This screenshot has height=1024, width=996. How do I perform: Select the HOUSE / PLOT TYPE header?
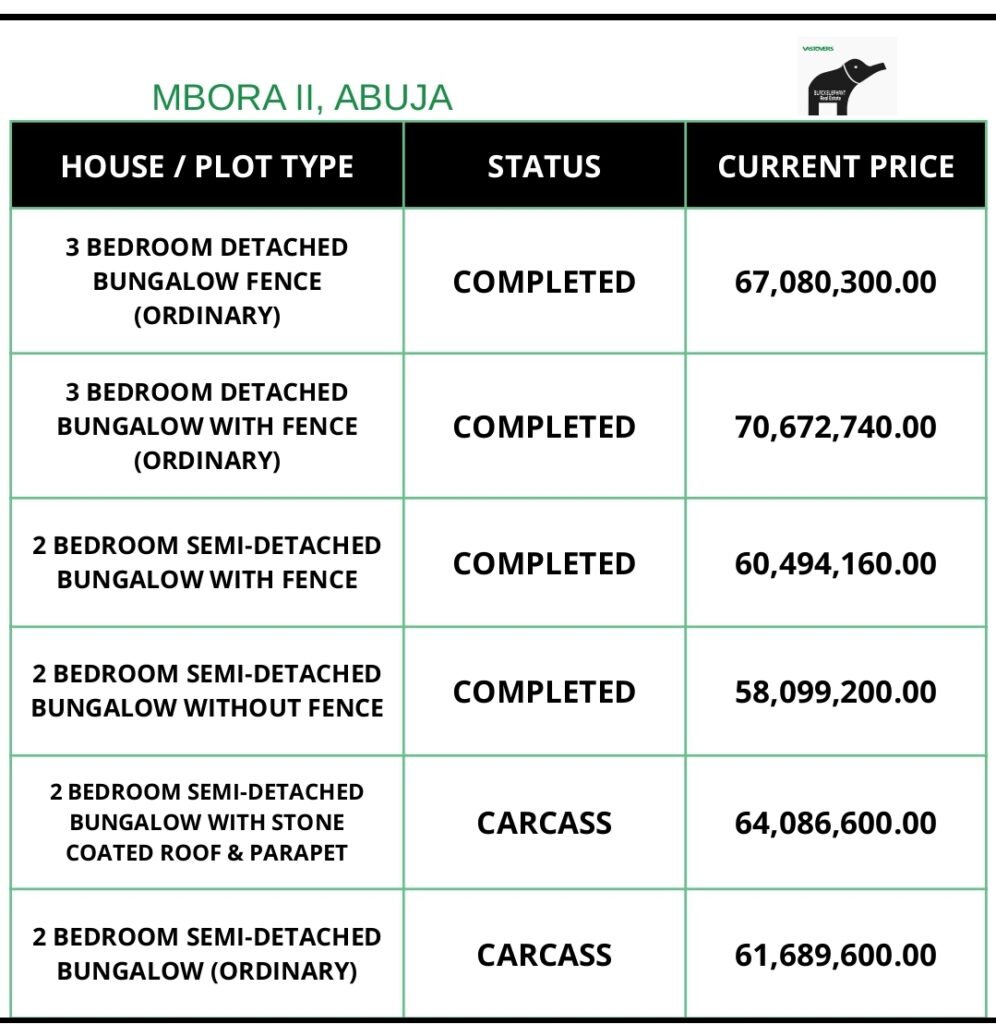click(x=207, y=166)
